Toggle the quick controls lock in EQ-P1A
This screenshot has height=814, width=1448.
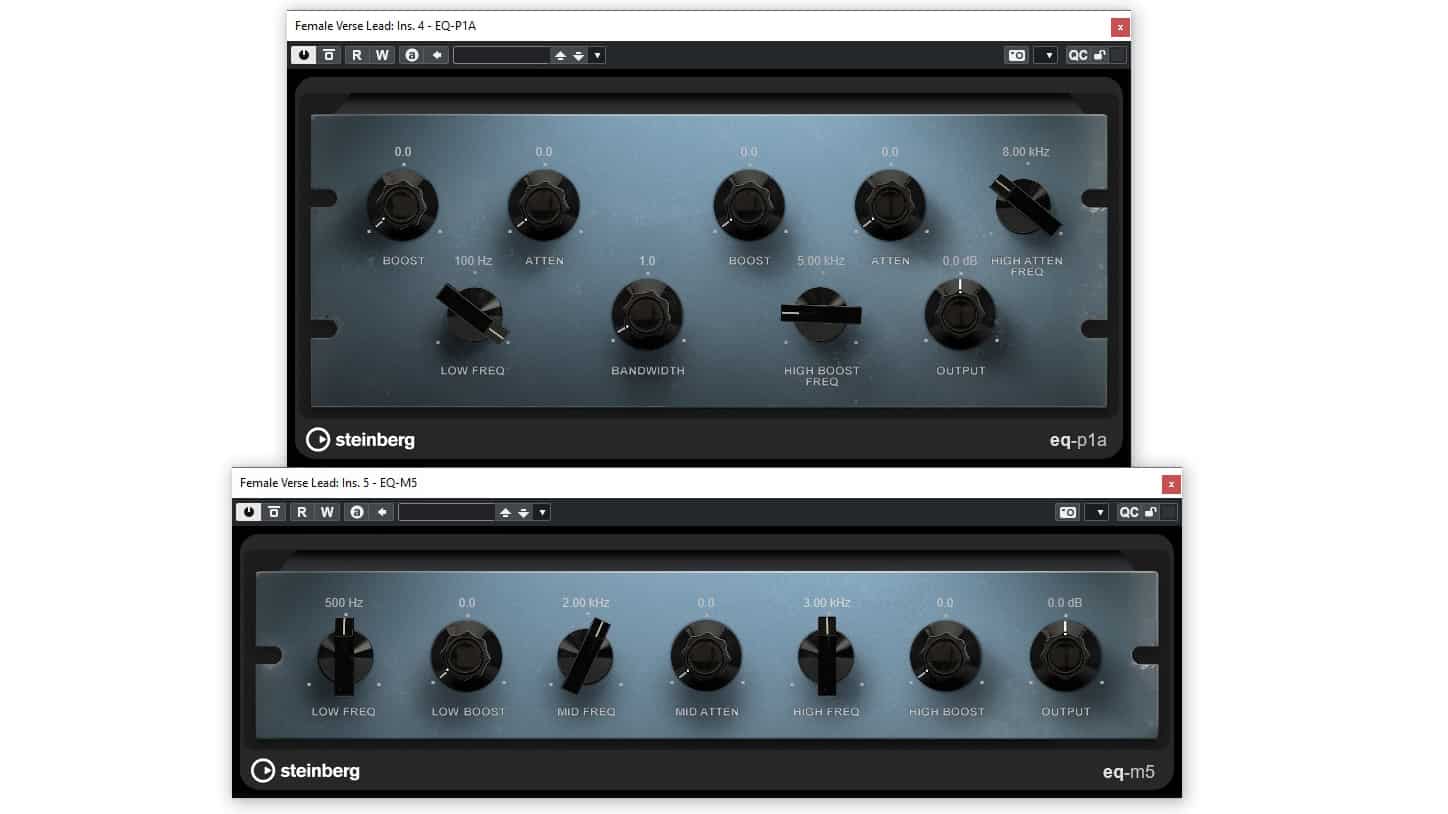click(1100, 55)
